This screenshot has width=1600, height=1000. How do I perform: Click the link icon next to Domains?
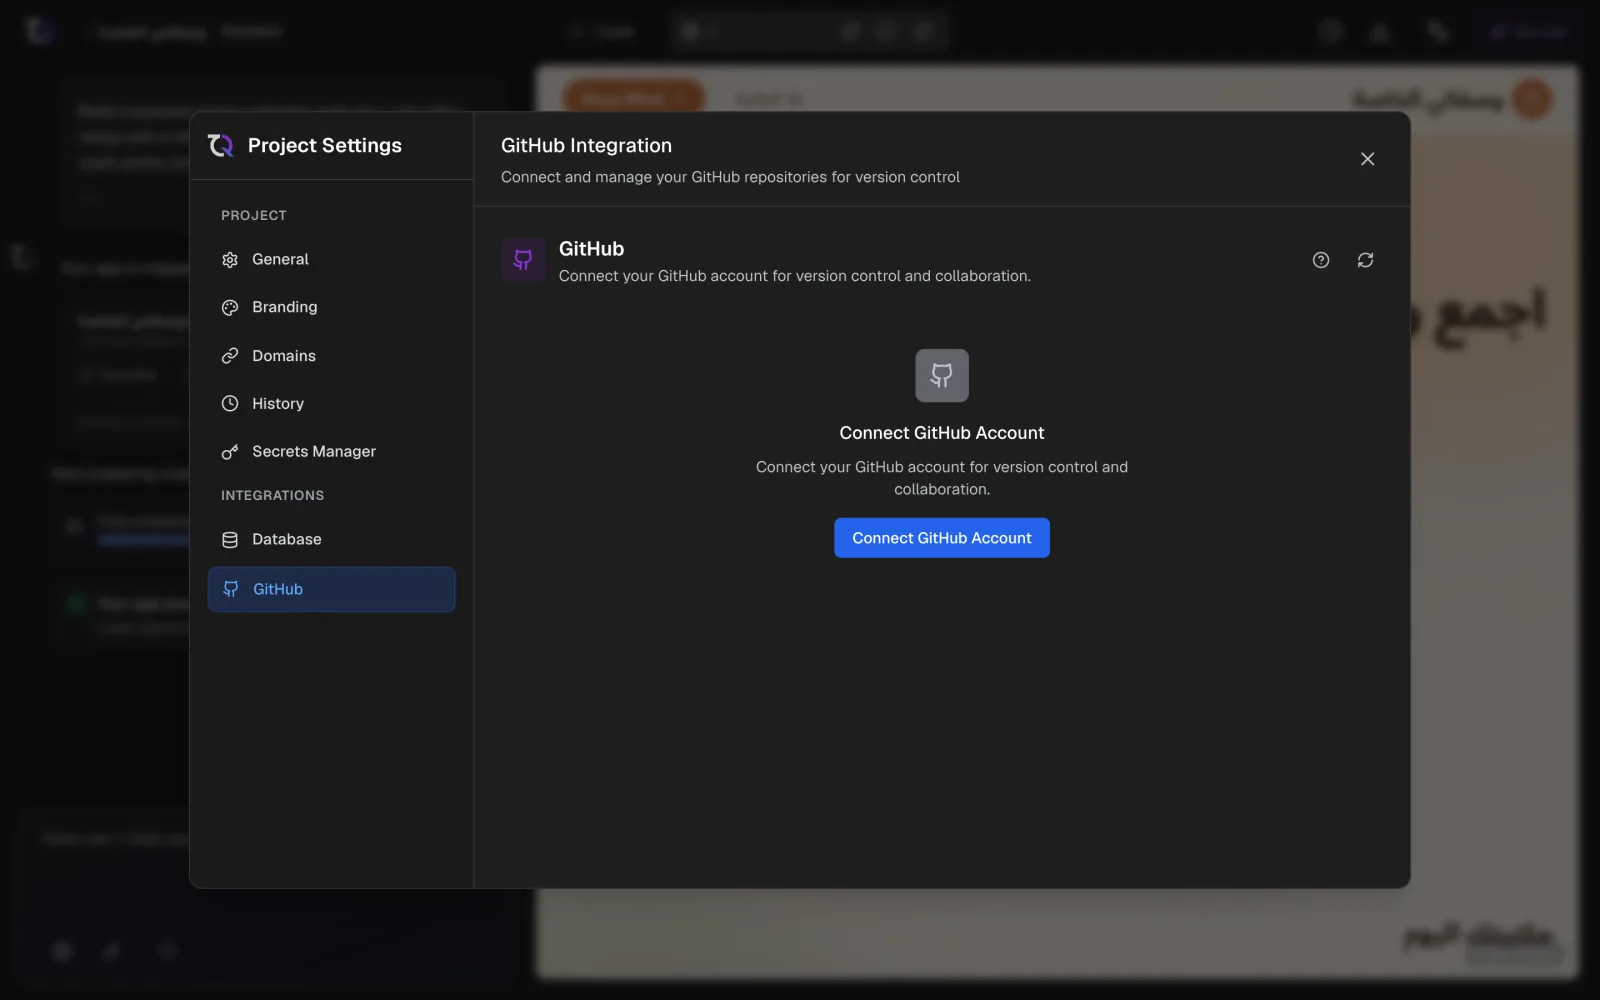pyautogui.click(x=230, y=356)
